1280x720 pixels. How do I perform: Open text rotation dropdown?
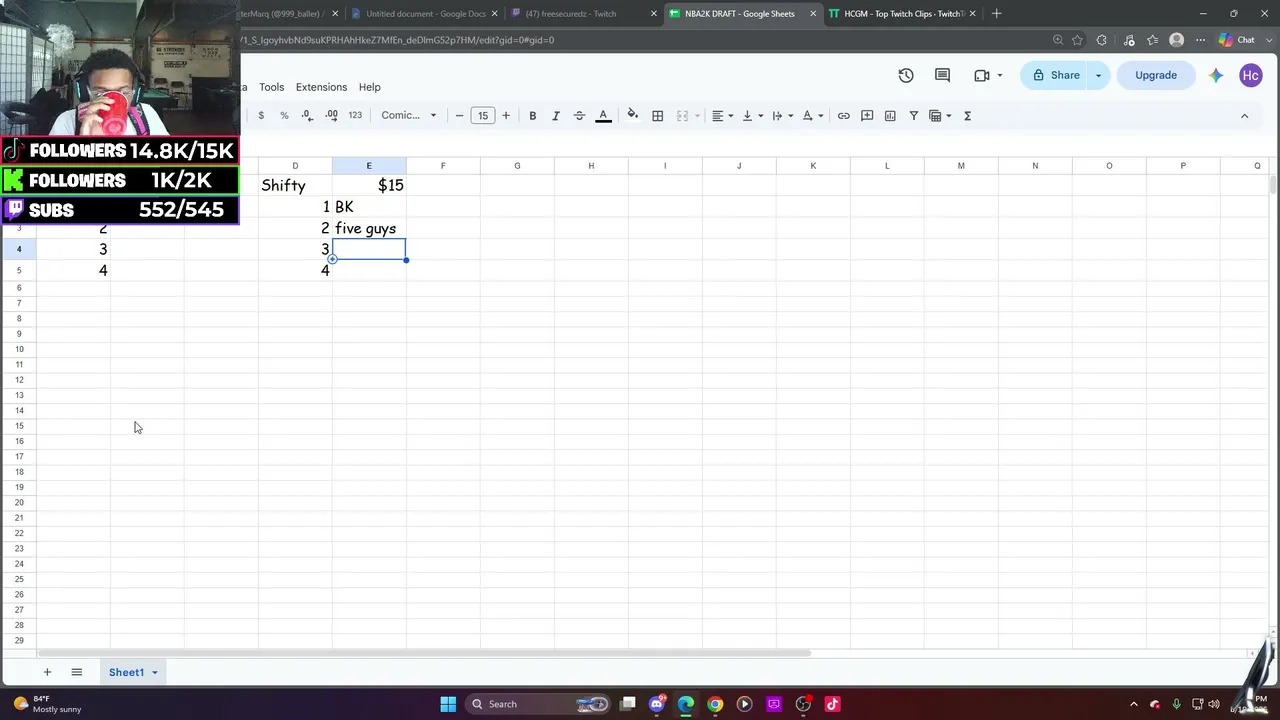point(813,116)
